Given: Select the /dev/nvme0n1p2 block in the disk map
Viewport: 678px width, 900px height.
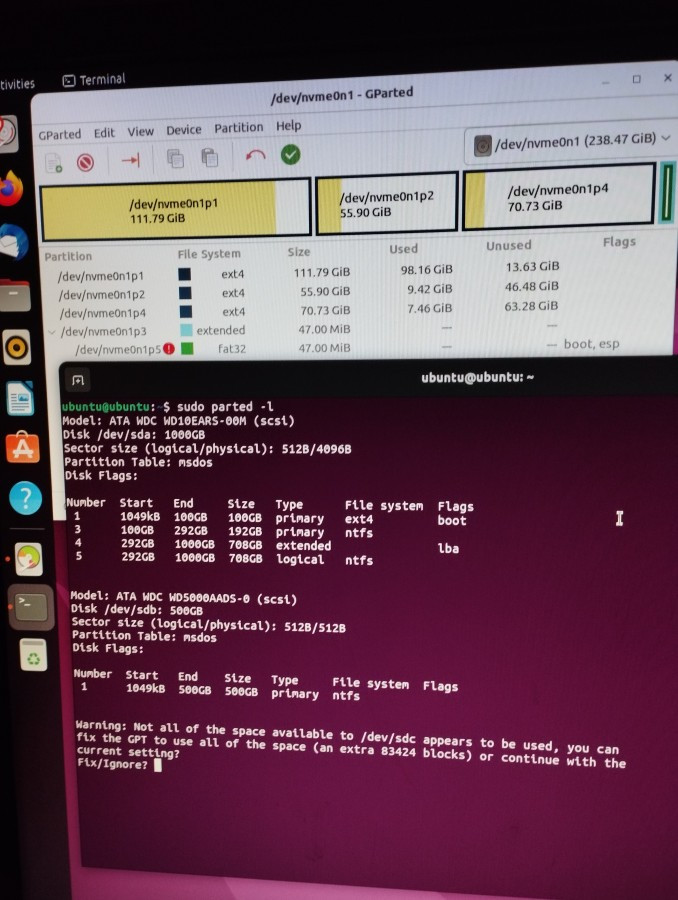Looking at the screenshot, I should click(387, 204).
